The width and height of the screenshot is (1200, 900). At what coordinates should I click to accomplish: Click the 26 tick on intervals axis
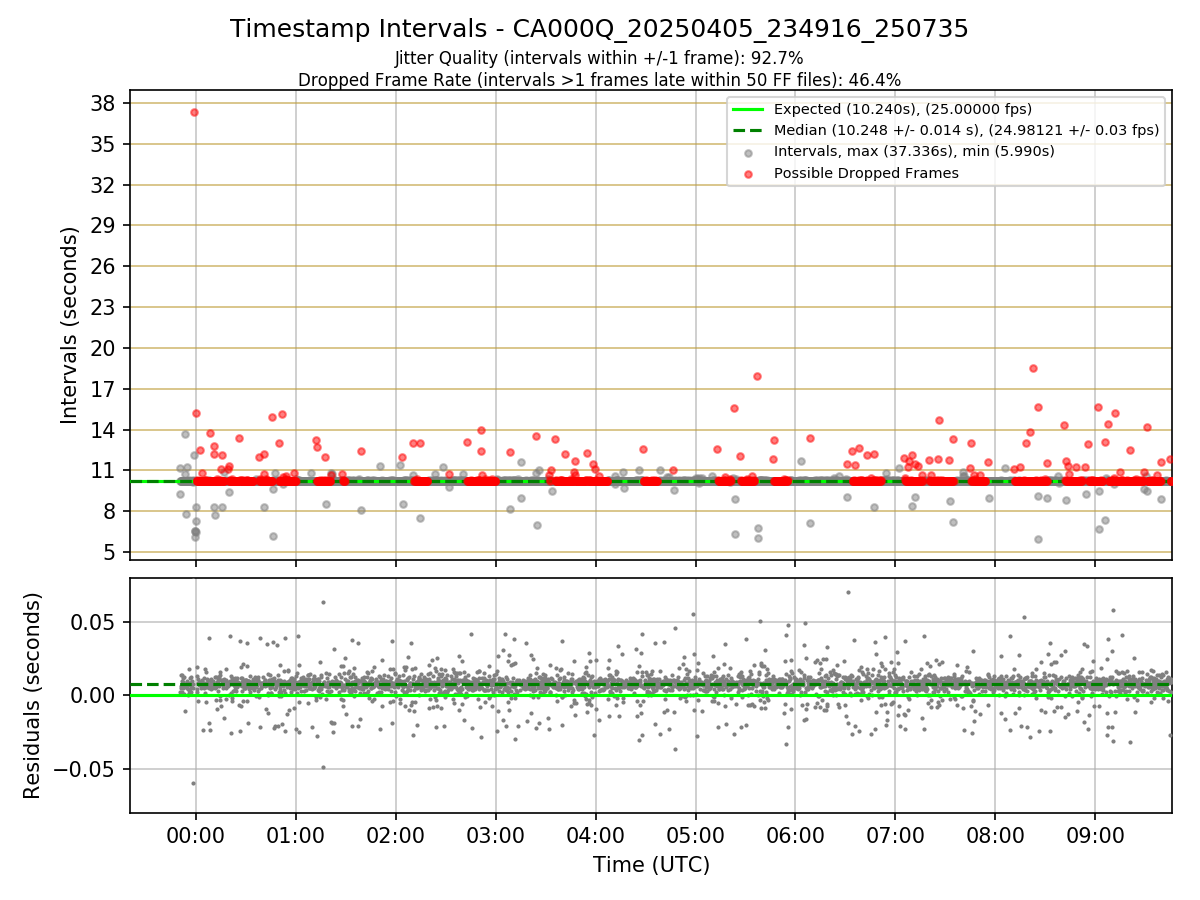(x=104, y=266)
